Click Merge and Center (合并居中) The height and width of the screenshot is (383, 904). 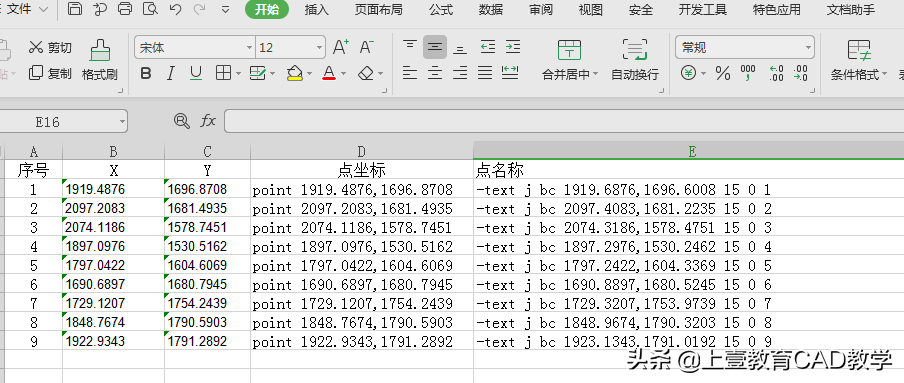click(x=569, y=59)
